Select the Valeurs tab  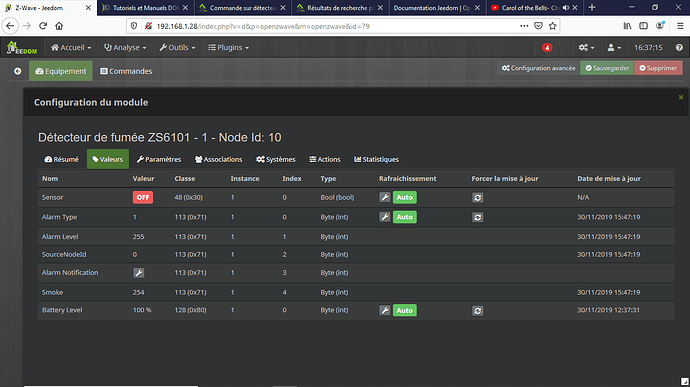(x=108, y=159)
